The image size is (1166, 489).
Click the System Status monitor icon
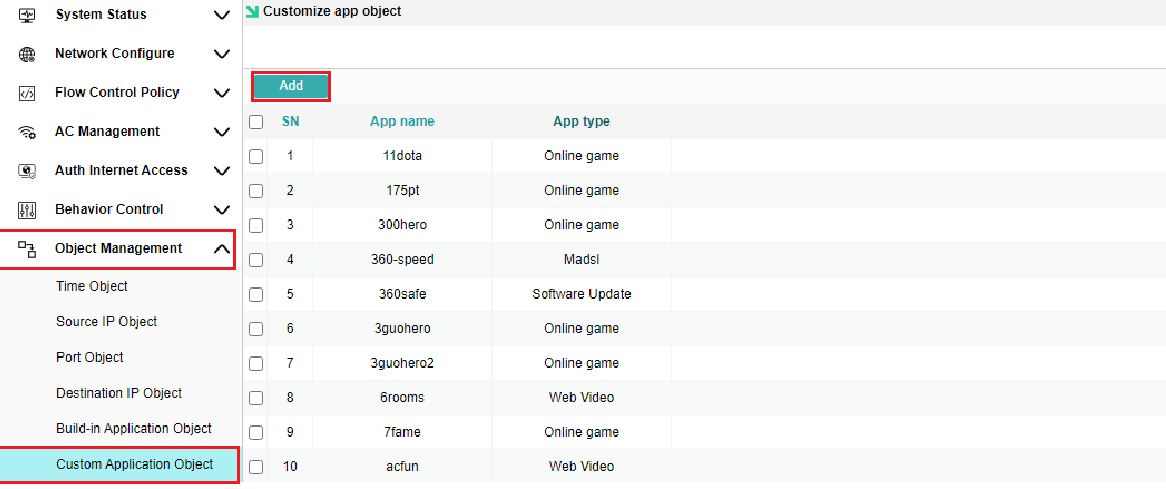pos(27,15)
